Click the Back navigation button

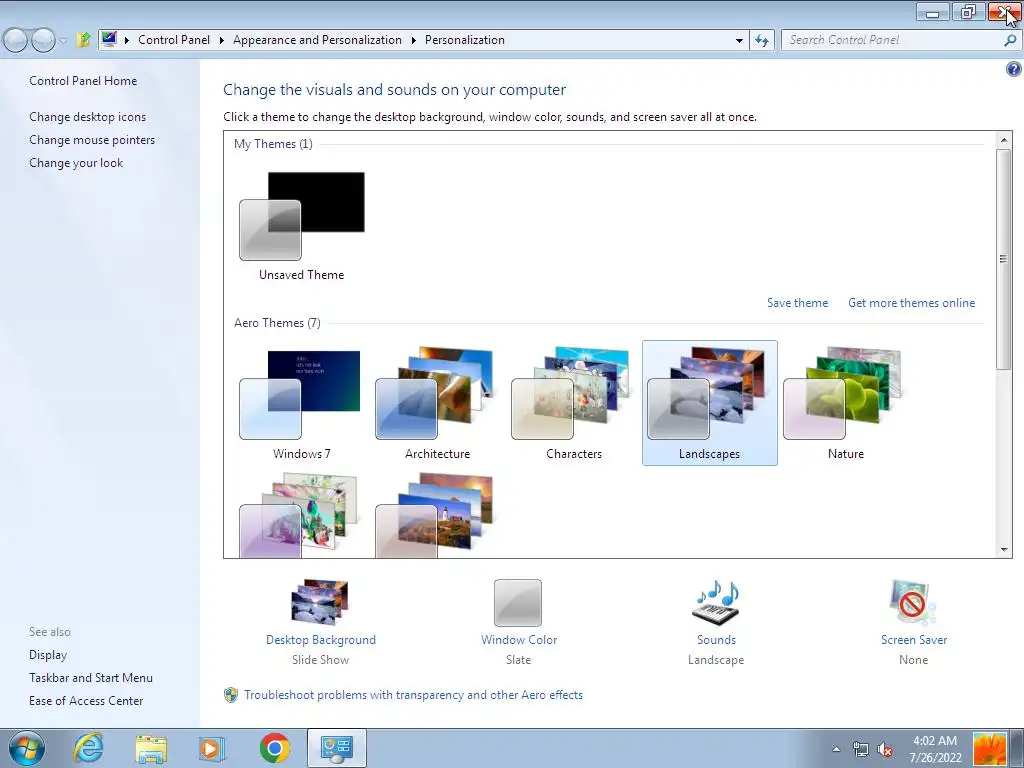pos(15,40)
